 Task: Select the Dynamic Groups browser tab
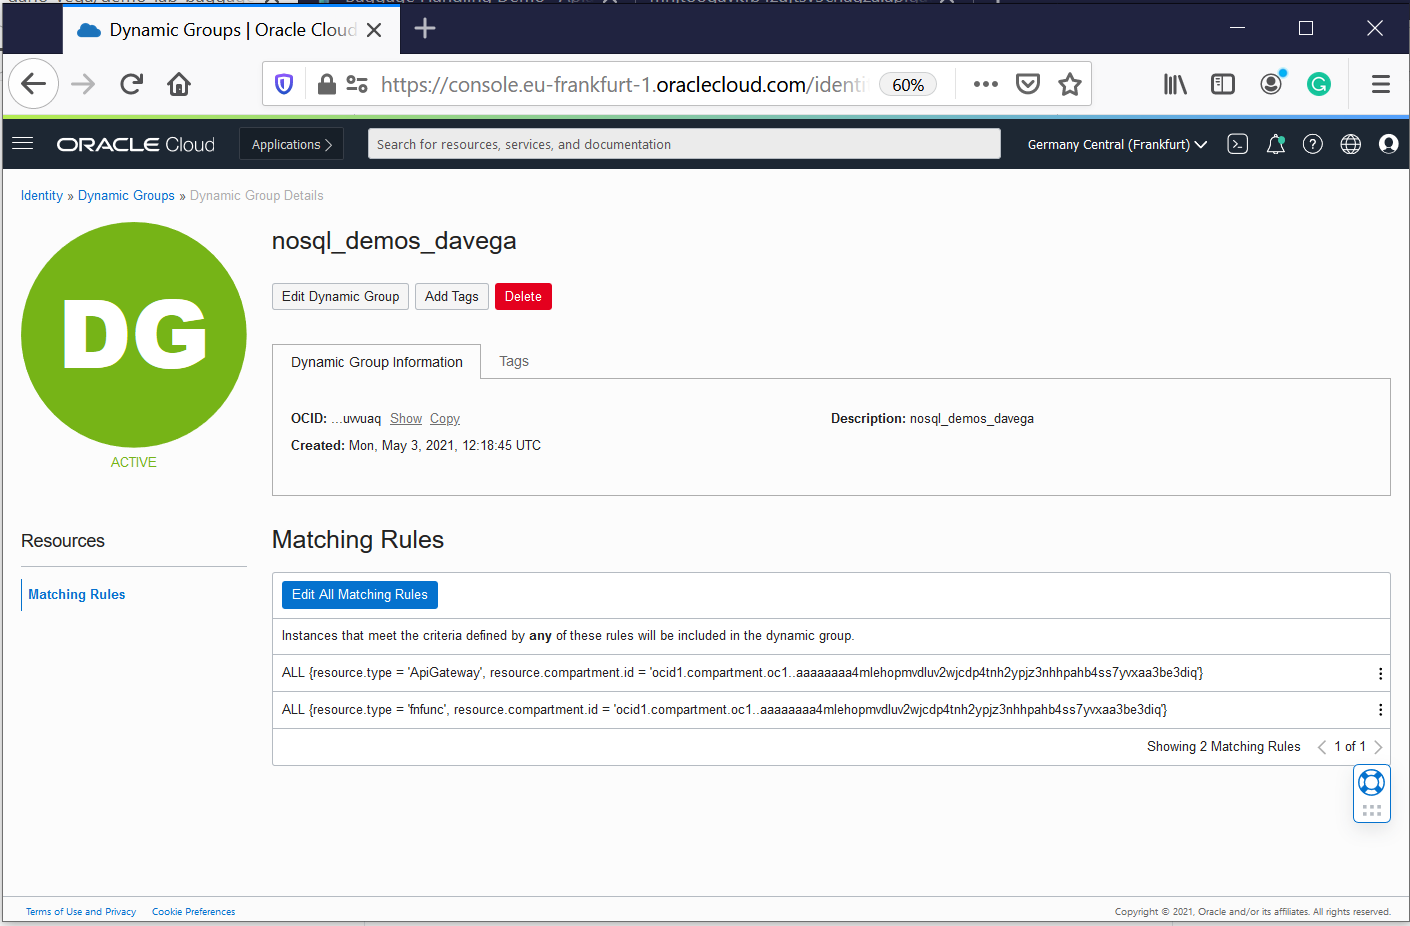coord(232,30)
